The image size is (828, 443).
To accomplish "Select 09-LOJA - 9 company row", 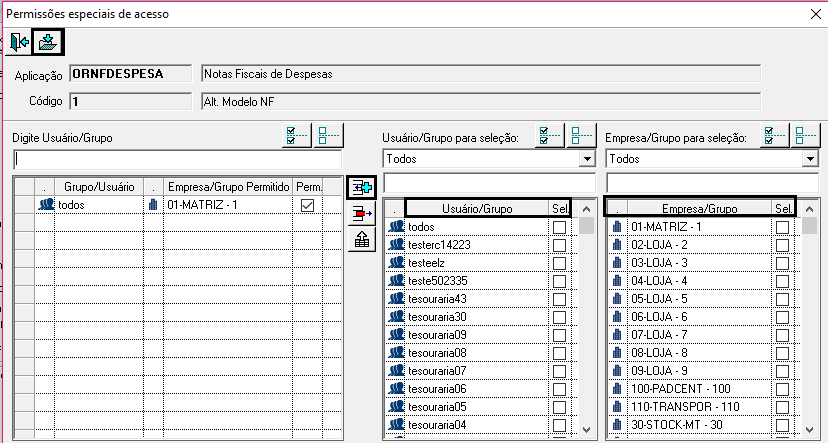I will pyautogui.click(x=701, y=371).
